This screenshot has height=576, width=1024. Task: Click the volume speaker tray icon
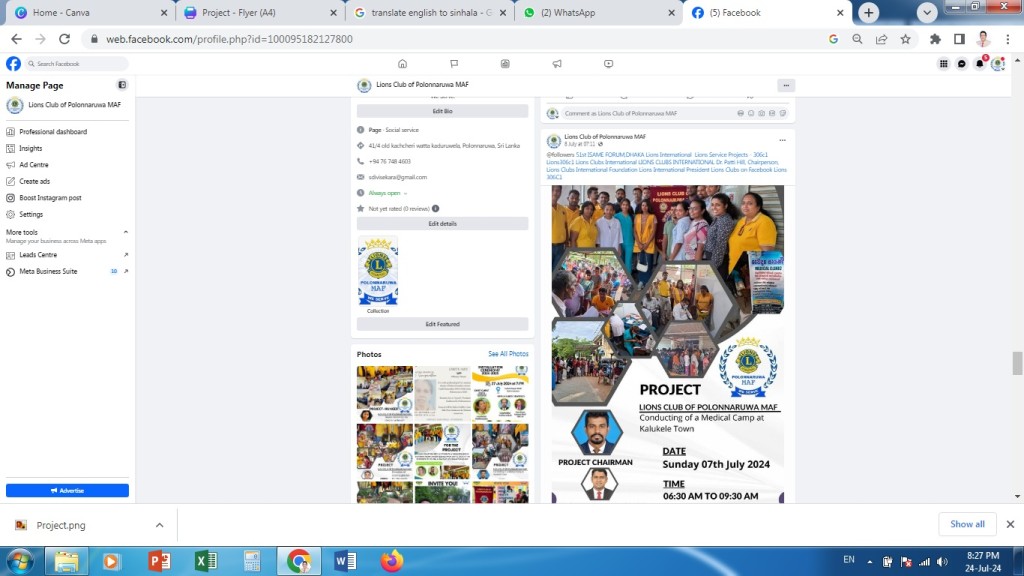click(x=942, y=562)
